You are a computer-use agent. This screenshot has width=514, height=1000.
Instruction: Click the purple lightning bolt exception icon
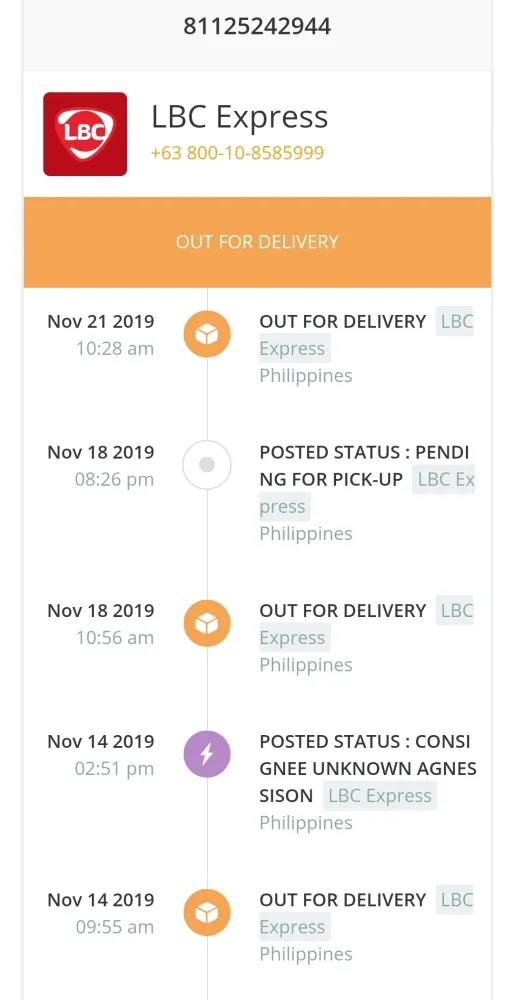[x=207, y=754]
